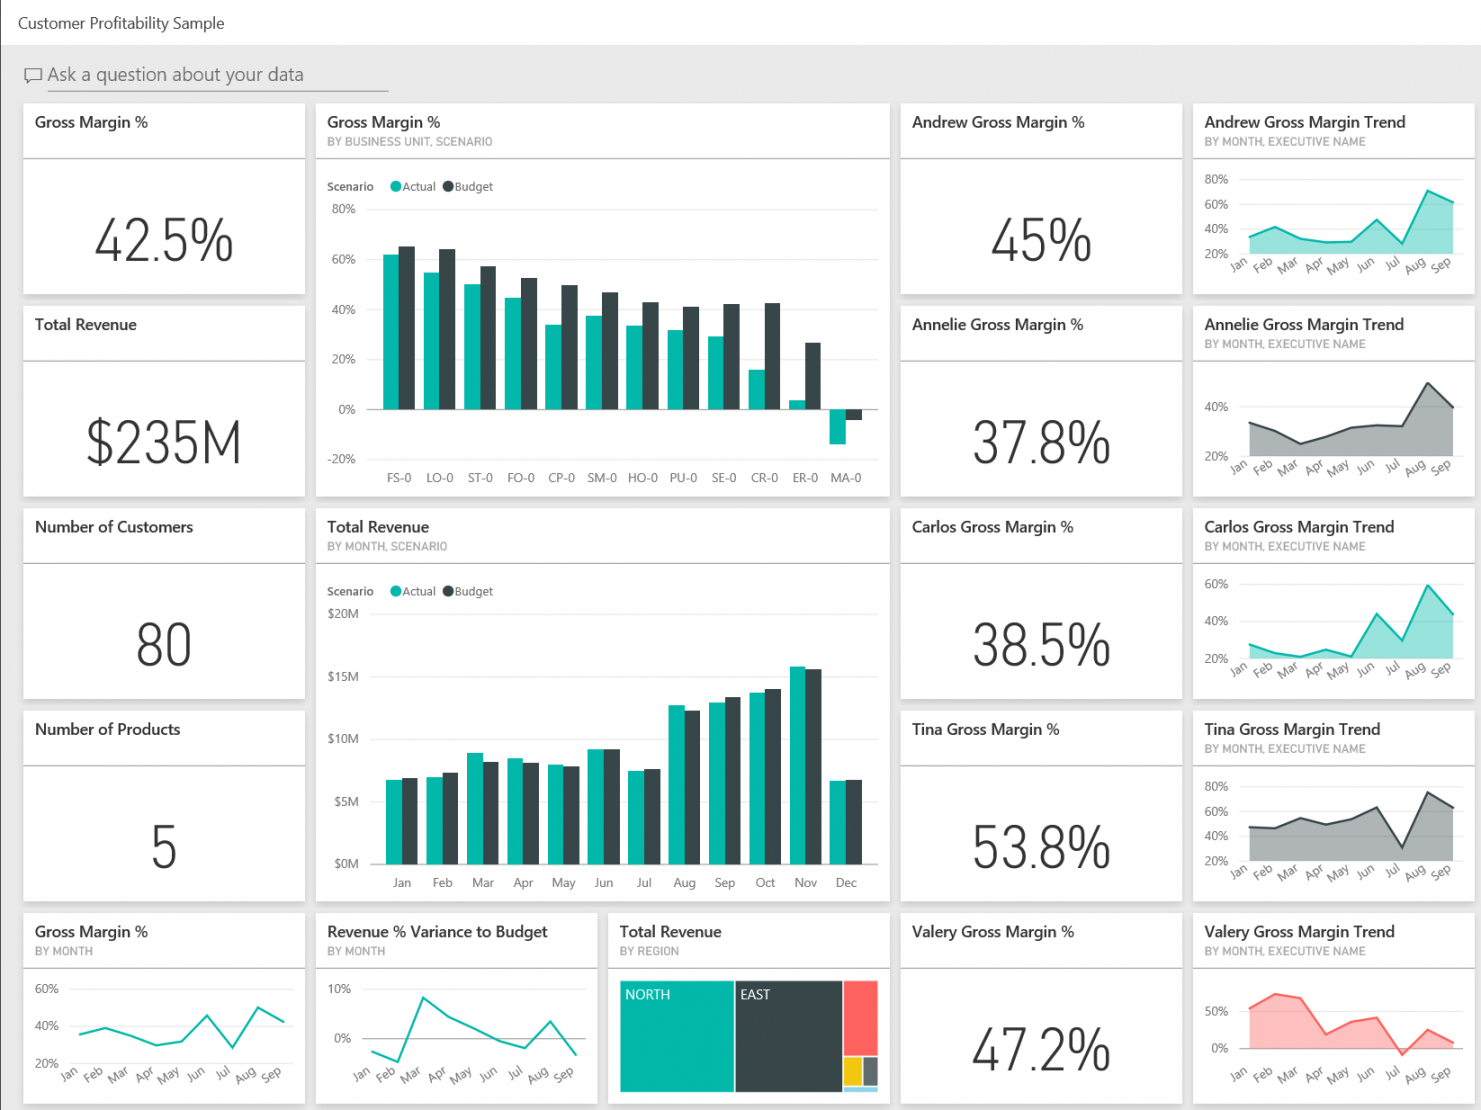1481x1110 pixels.
Task: Click the Nov Actual bar in Total Revenue chart
Action: point(797,765)
